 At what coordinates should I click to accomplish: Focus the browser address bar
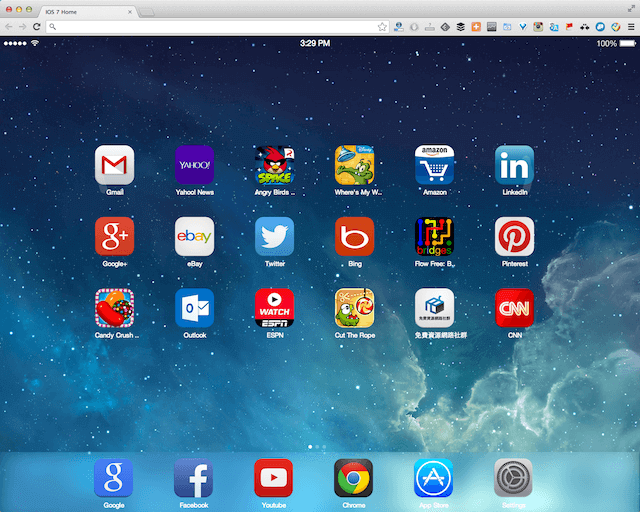[216, 27]
